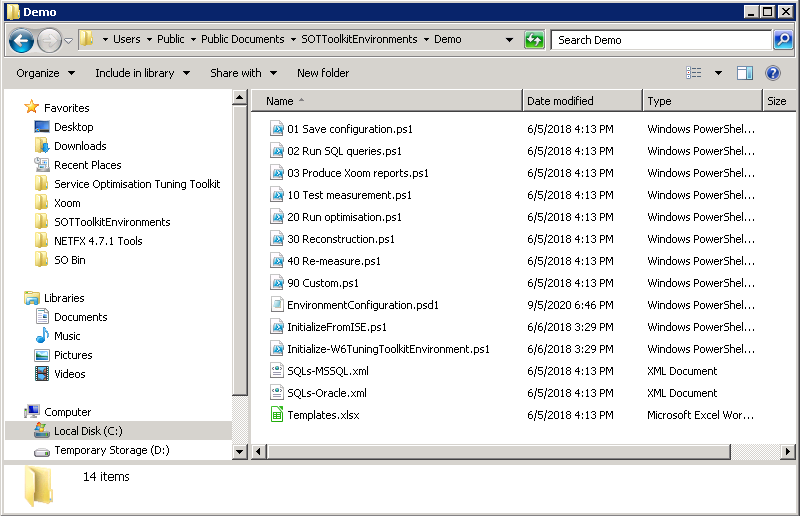Screen dimensions: 800x516
Task: Click the search magnifier icon
Action: 783,40
